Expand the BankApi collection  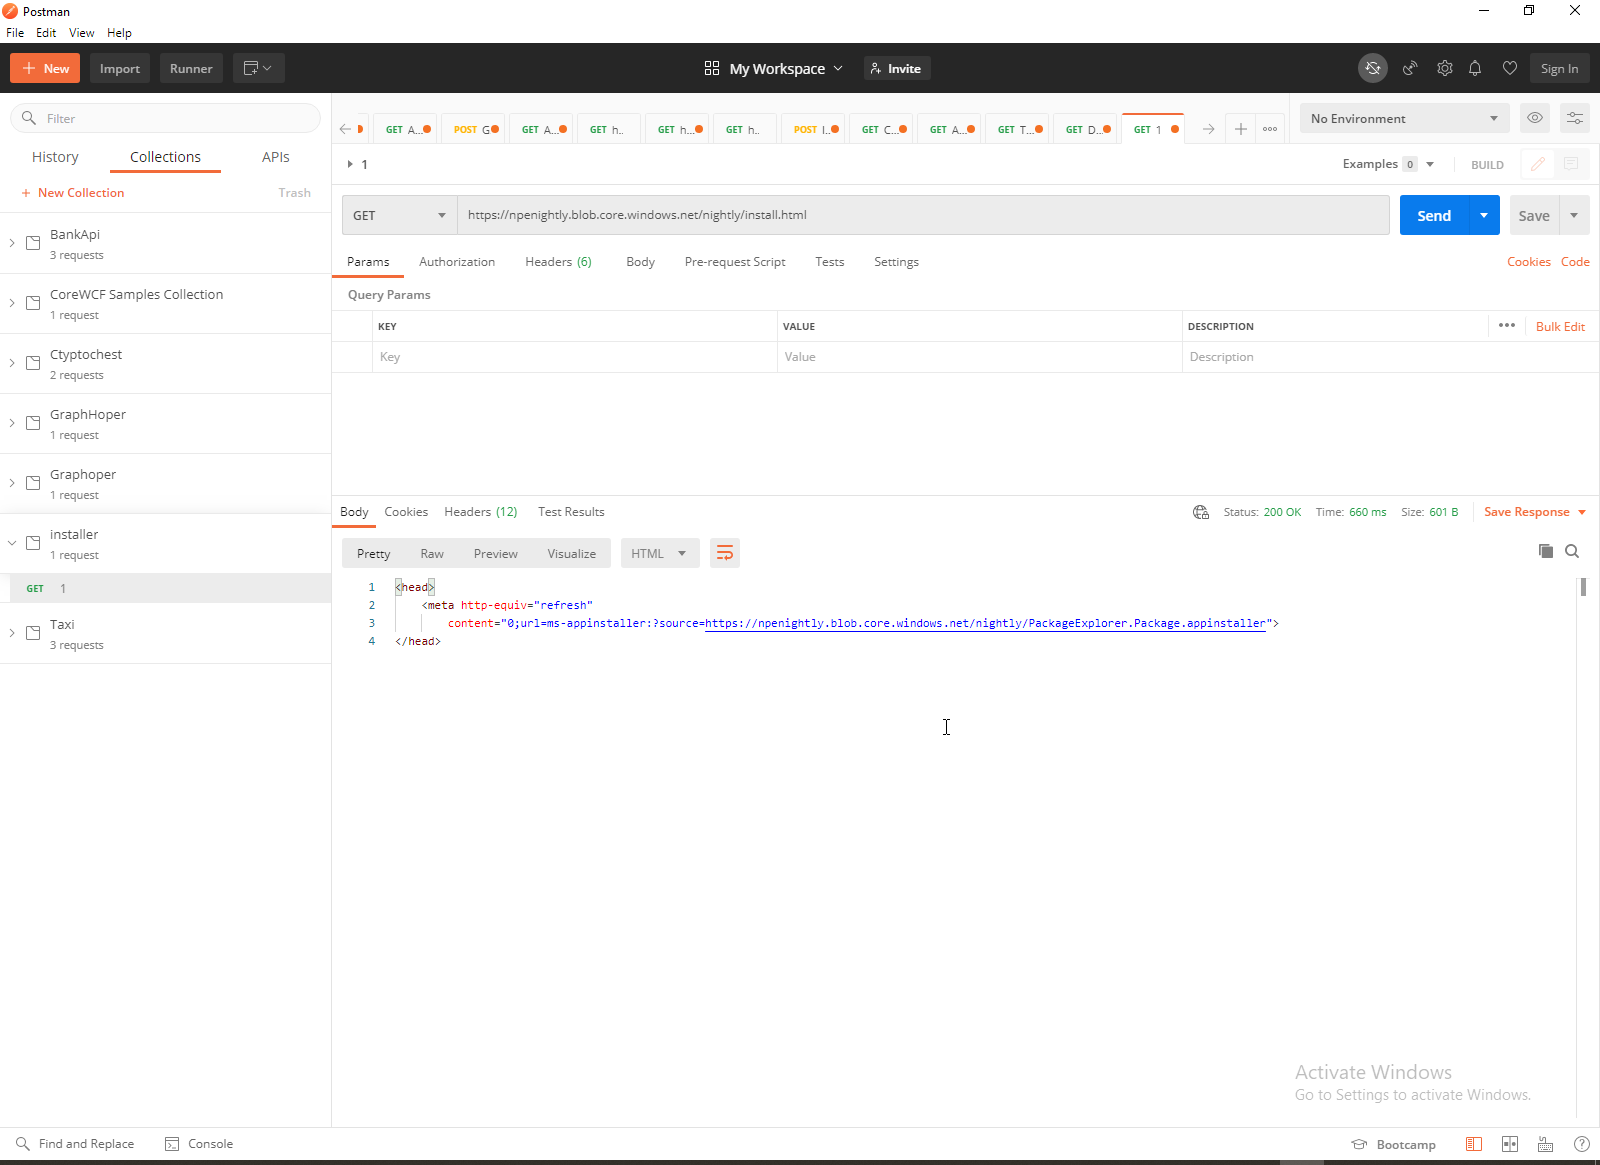12,243
